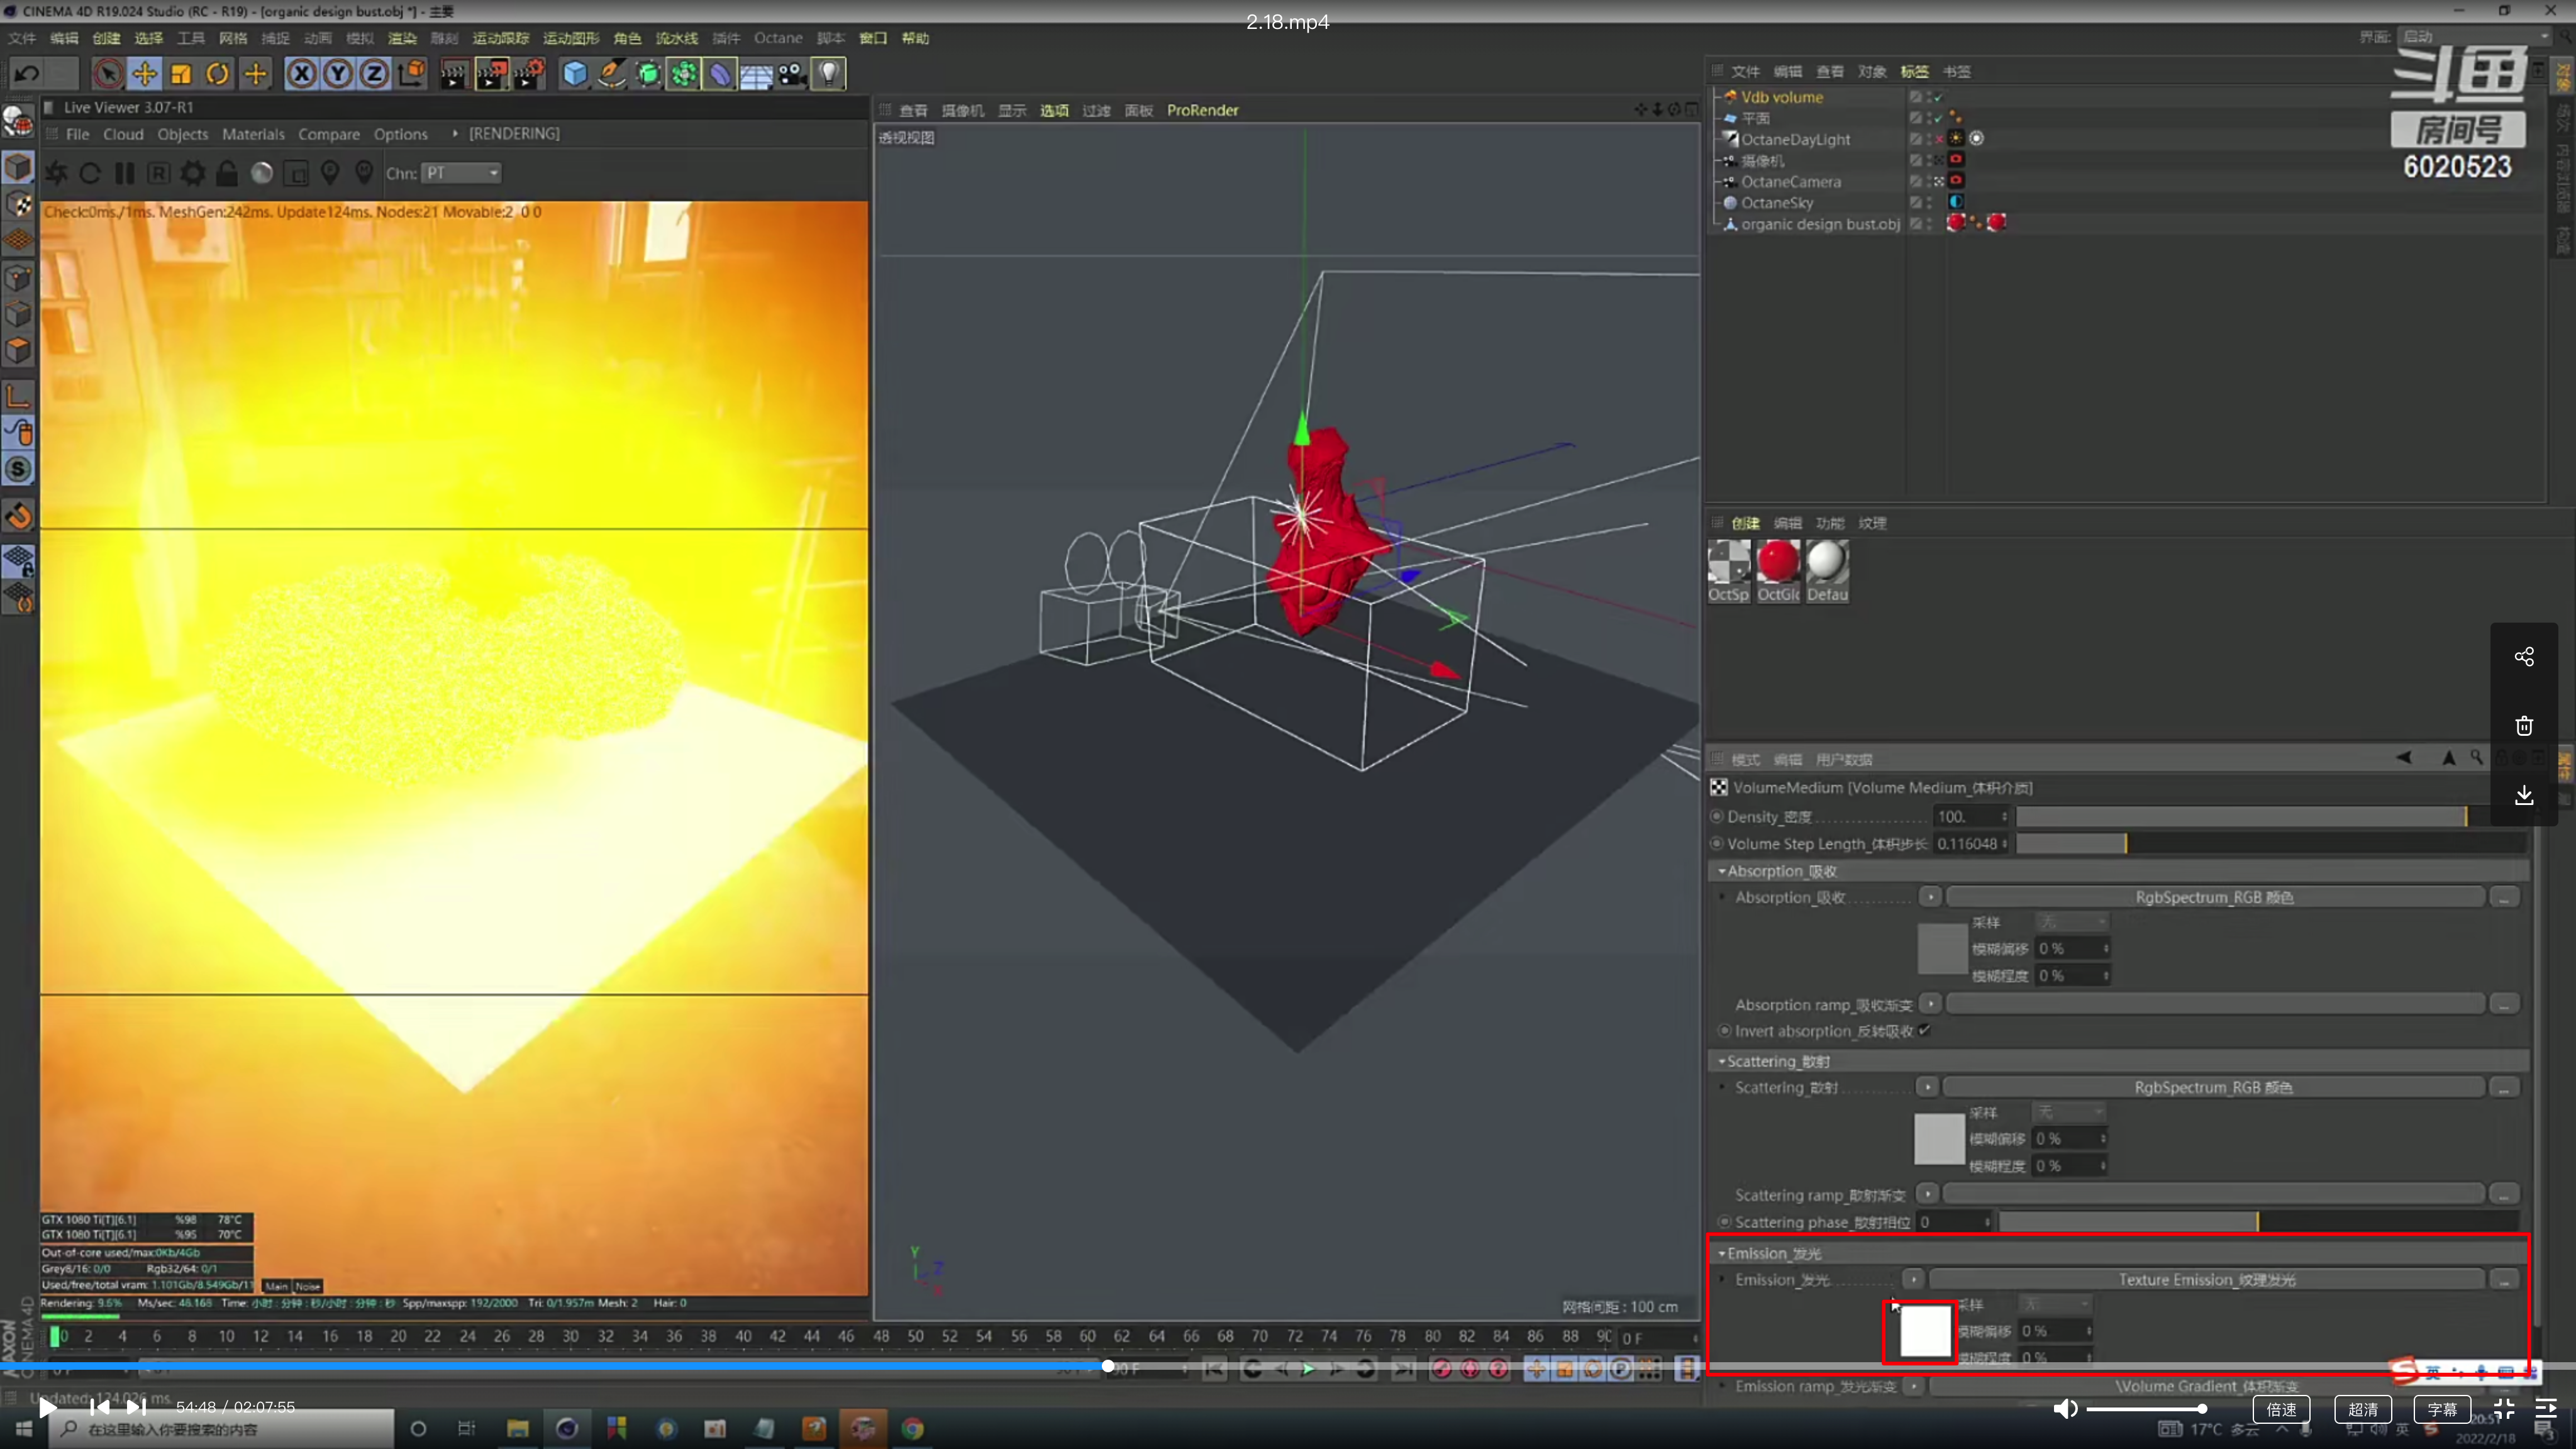
Task: Collapse the Scattering section
Action: [x=1722, y=1061]
